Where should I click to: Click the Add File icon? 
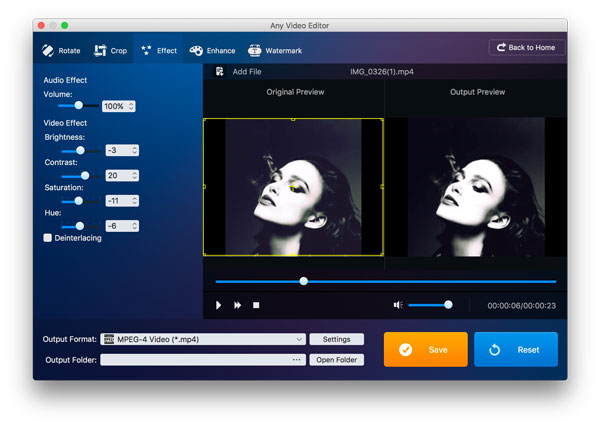pos(219,72)
